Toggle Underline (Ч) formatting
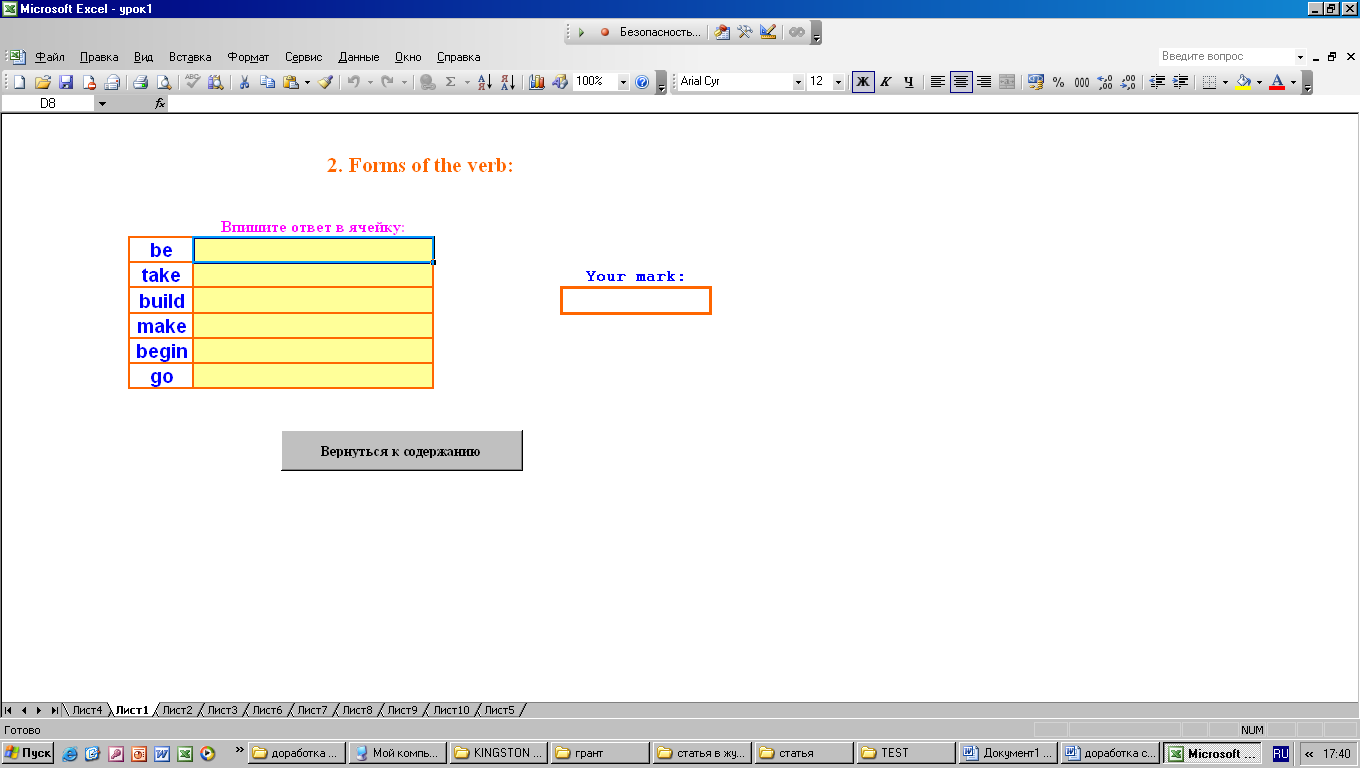The width and height of the screenshot is (1360, 768). pos(908,82)
